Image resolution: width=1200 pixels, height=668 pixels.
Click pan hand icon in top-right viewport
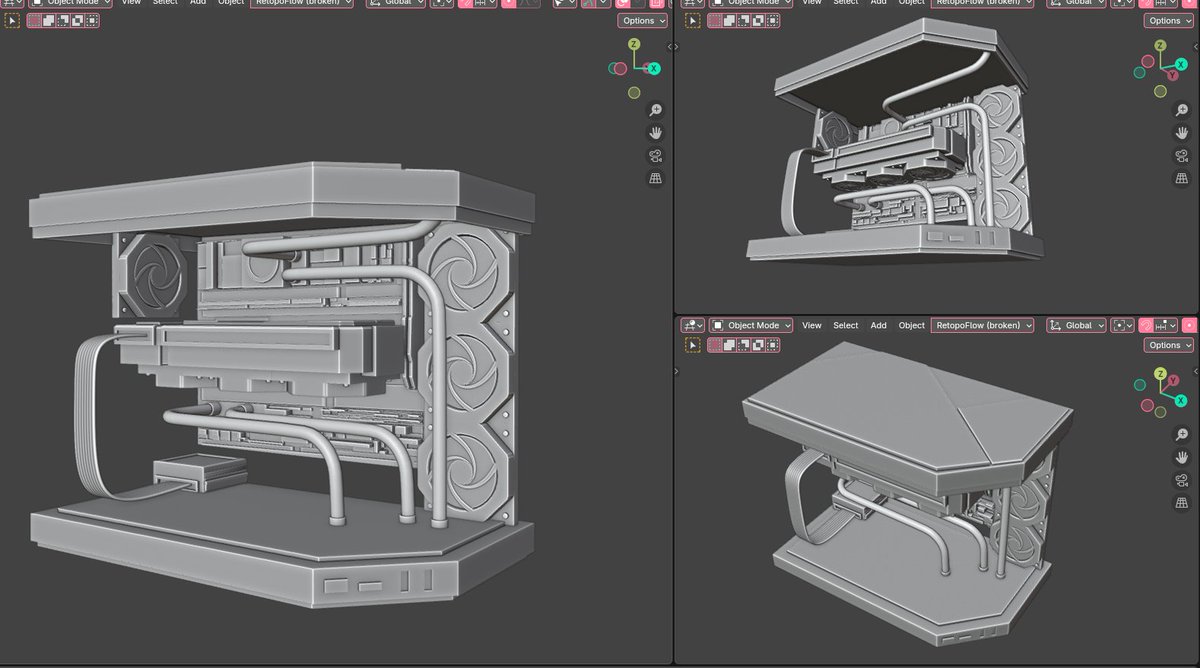pos(1182,133)
